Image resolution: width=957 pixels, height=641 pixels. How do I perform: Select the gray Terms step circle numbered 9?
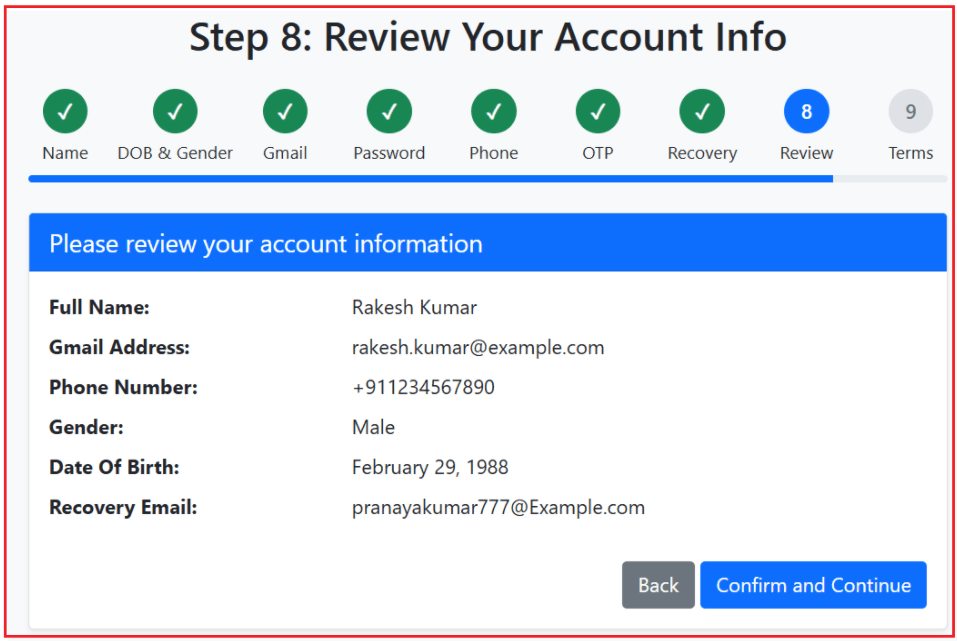(910, 111)
